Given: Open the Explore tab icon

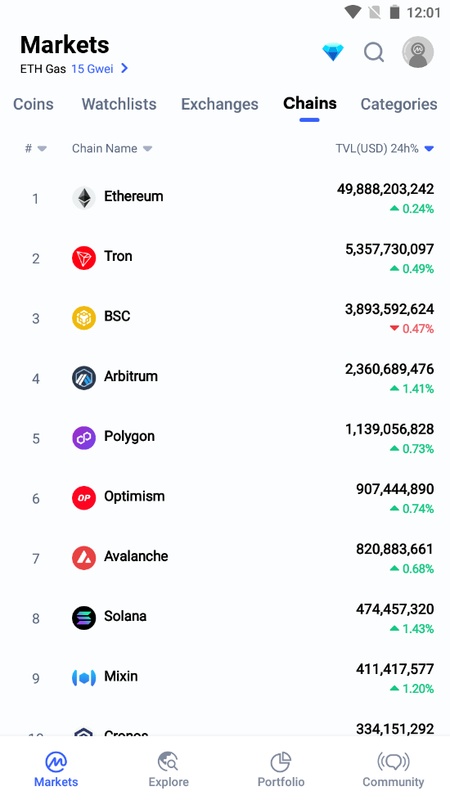Looking at the screenshot, I should coord(168,762).
